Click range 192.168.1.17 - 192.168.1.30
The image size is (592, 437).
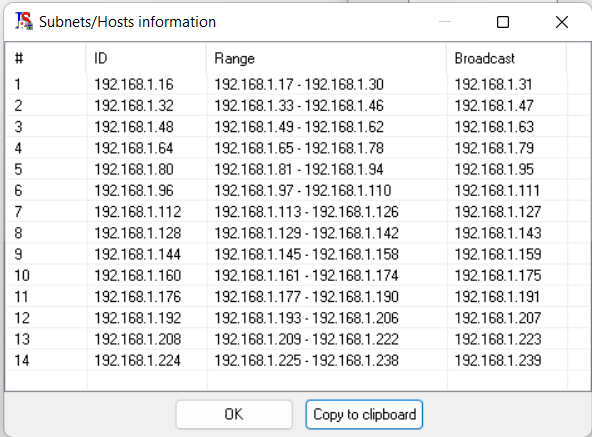pos(299,84)
